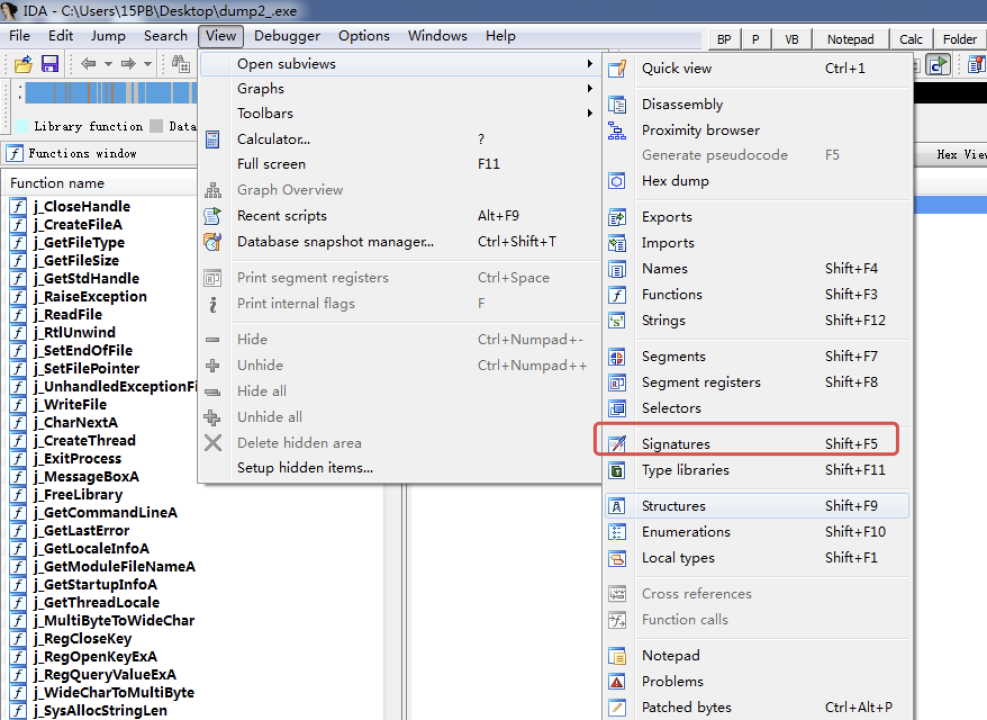Open the Patched bytes subview

[686, 707]
